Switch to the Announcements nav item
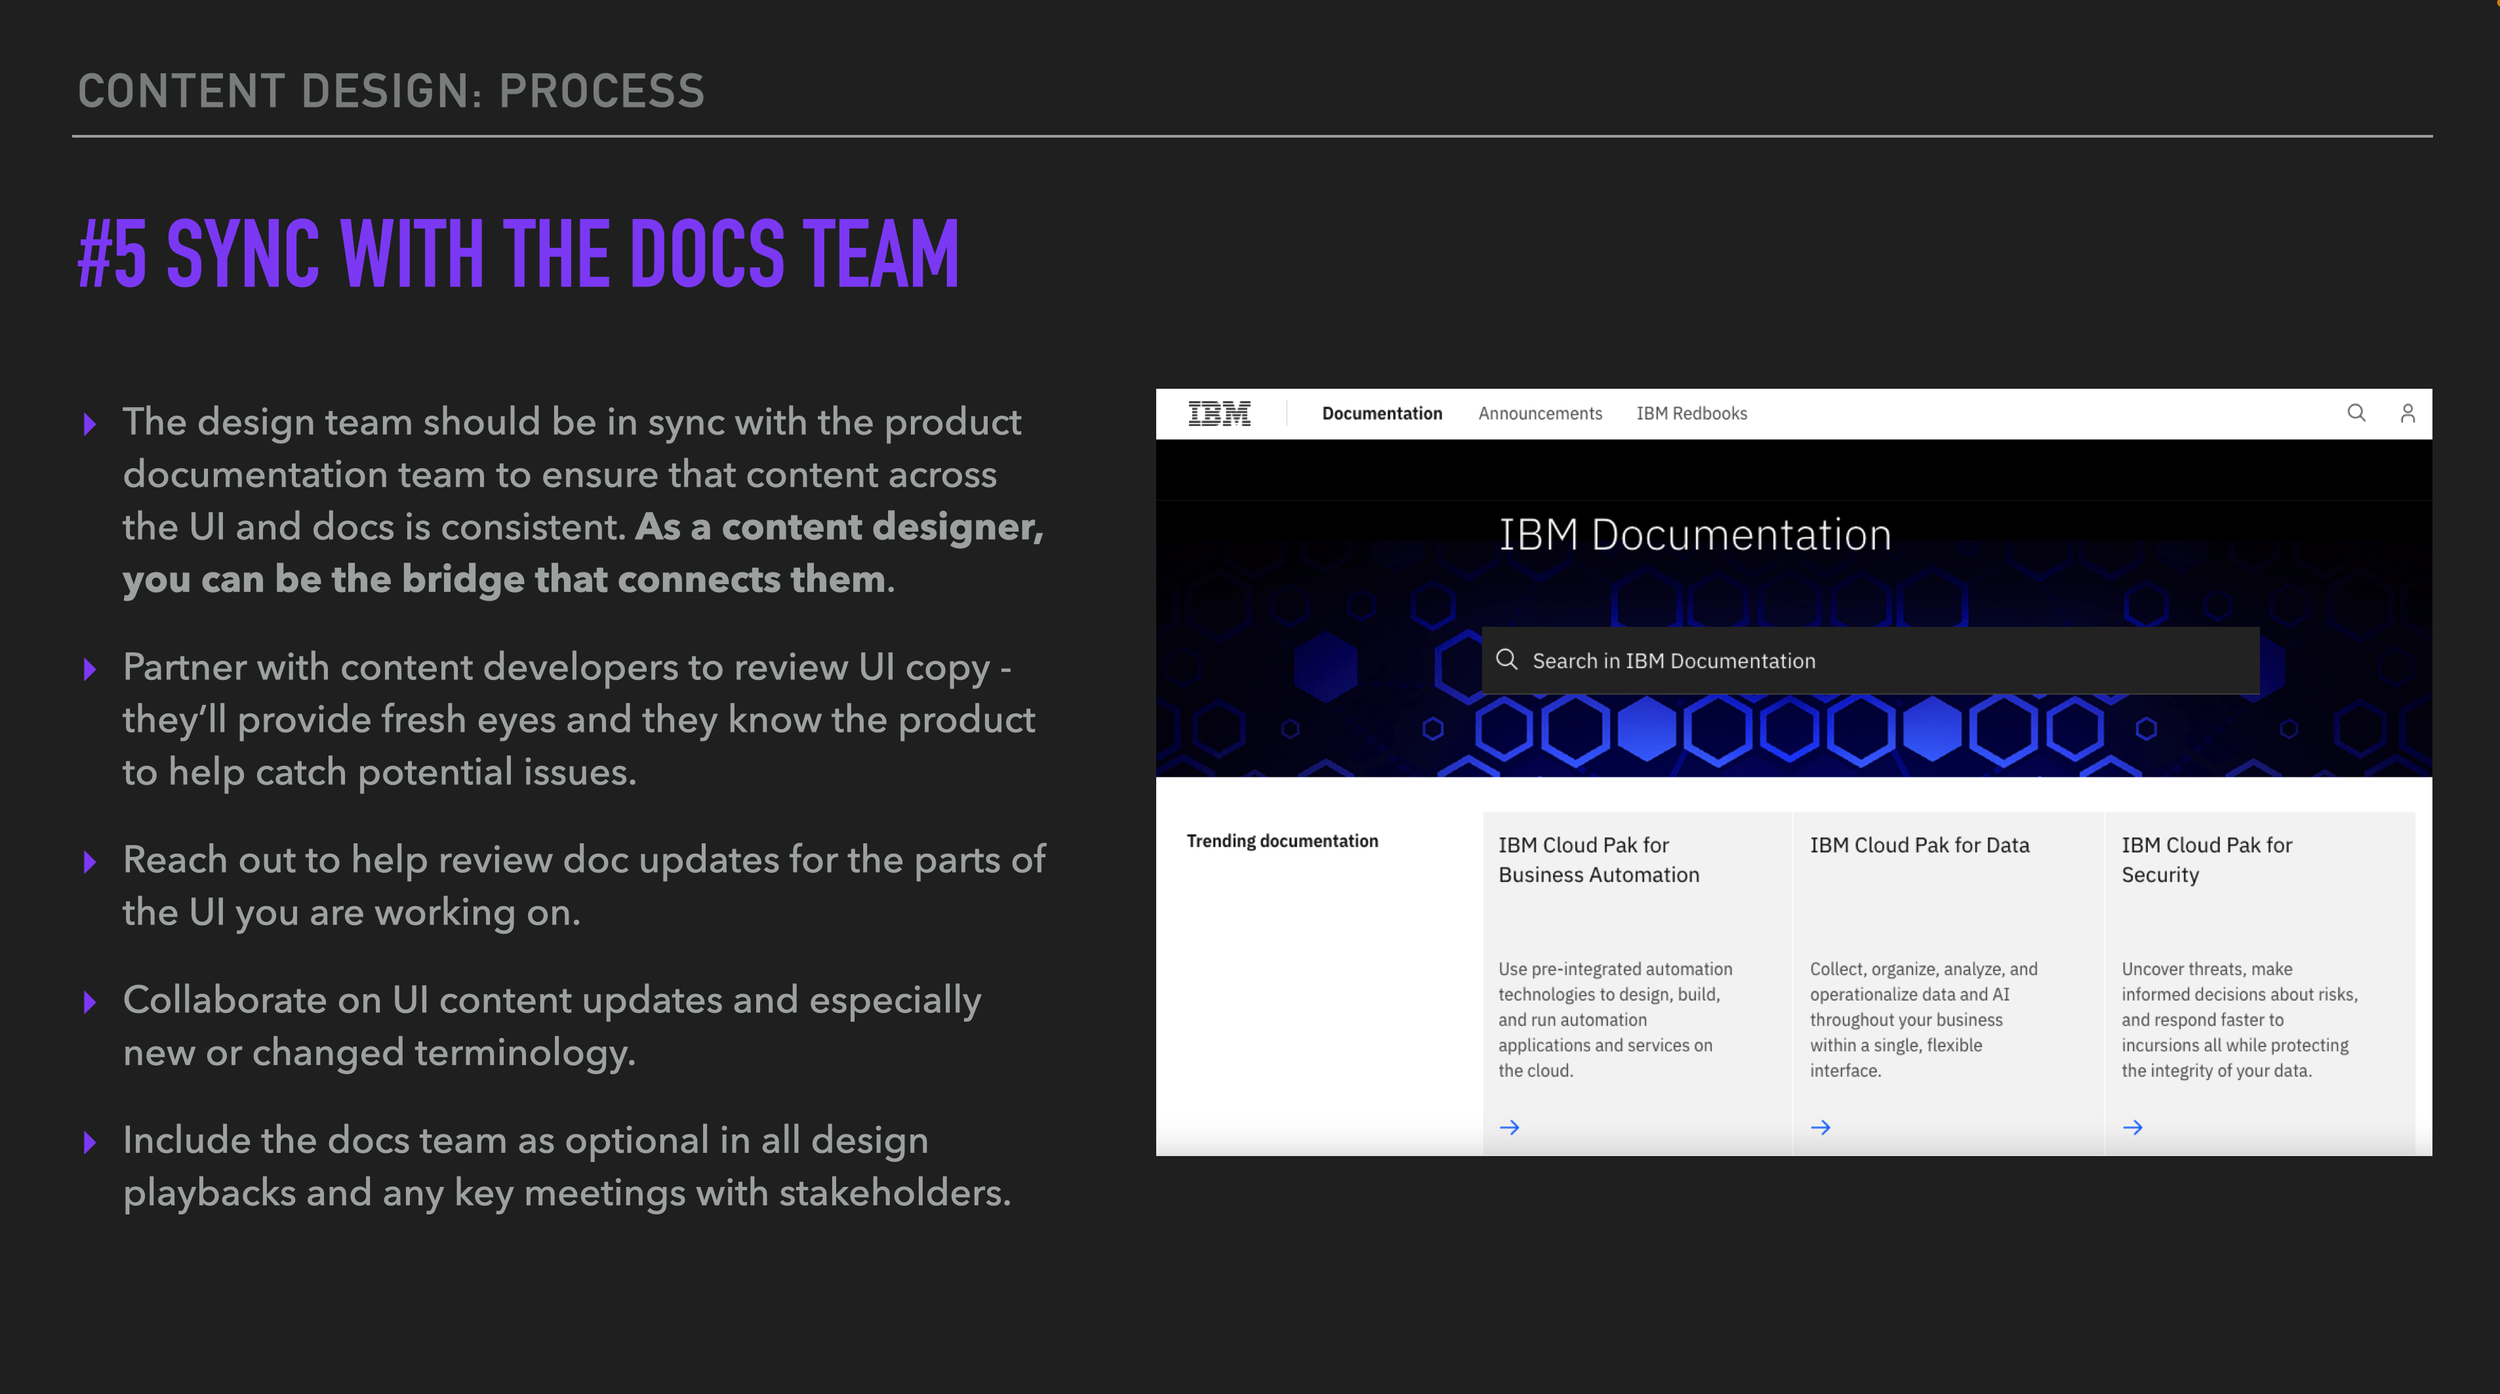This screenshot has width=2500, height=1394. point(1539,413)
